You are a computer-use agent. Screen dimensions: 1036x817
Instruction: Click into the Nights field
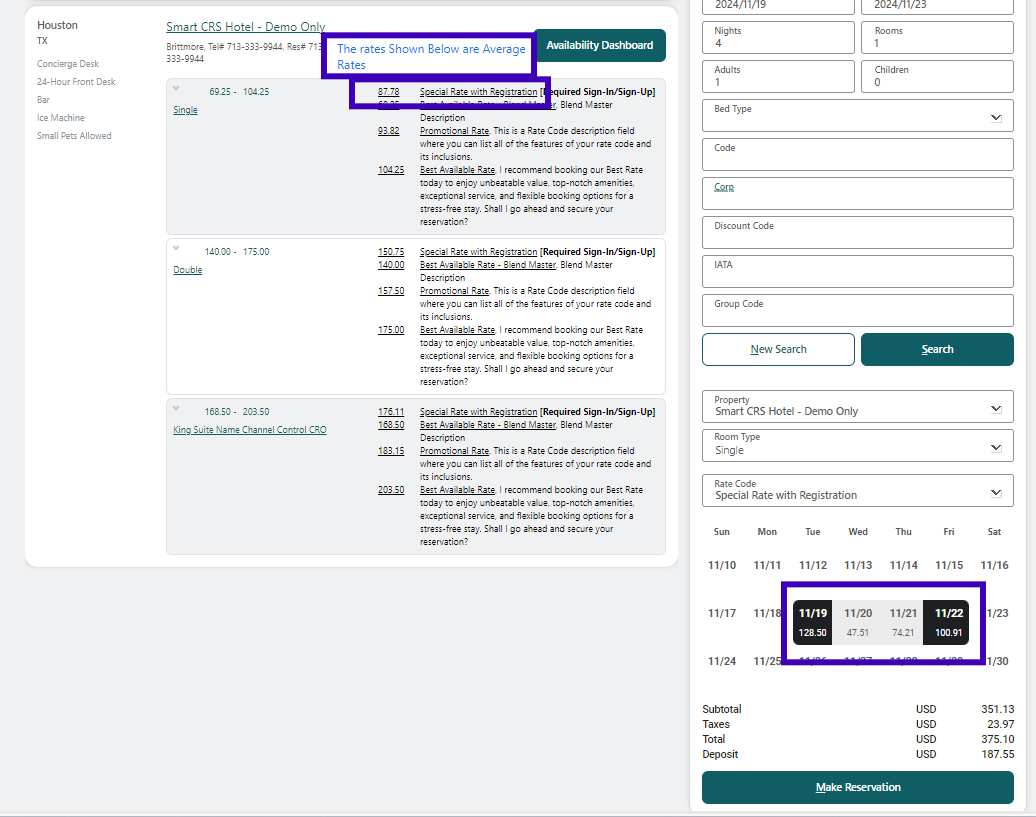[778, 38]
